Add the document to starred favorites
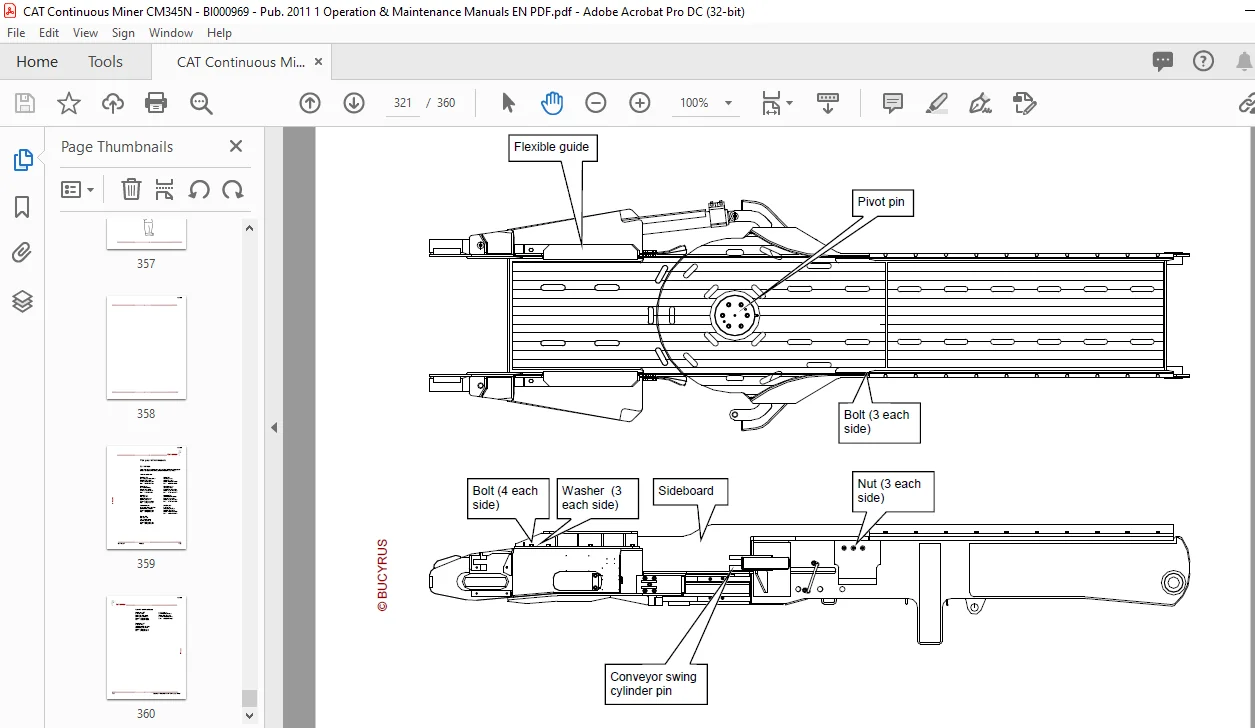This screenshot has width=1255, height=728. pyautogui.click(x=68, y=103)
